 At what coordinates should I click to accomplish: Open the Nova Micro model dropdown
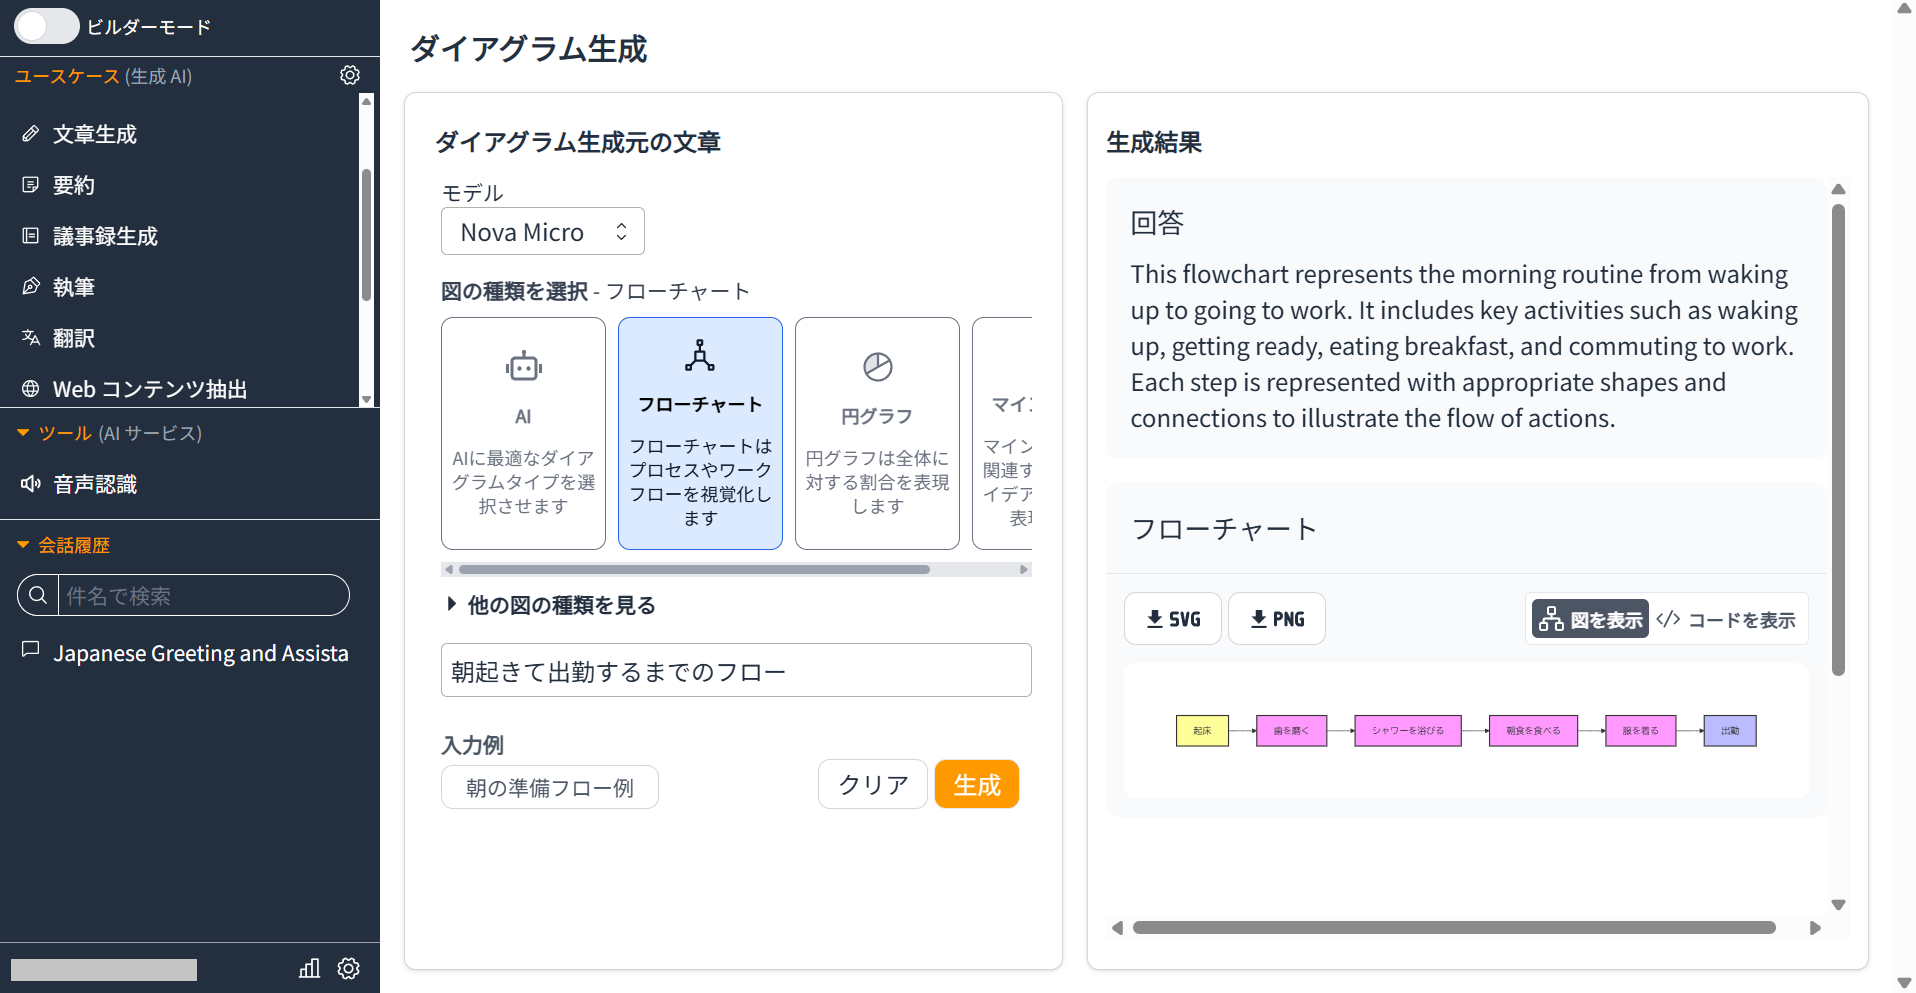click(542, 232)
